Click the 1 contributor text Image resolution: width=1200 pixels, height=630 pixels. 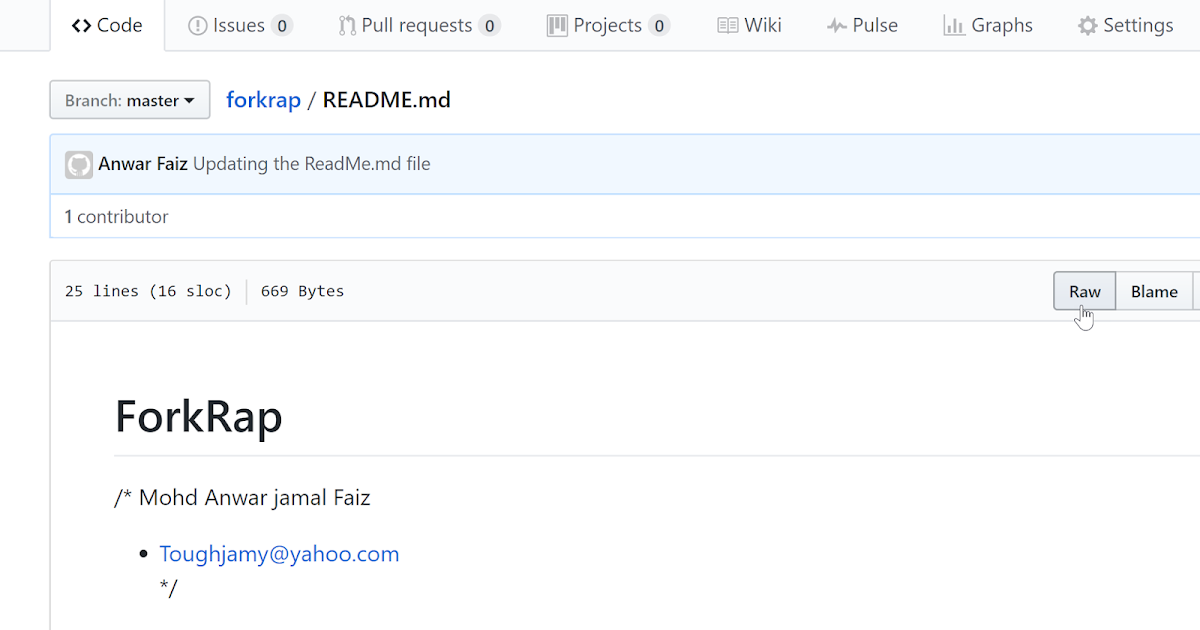116,216
